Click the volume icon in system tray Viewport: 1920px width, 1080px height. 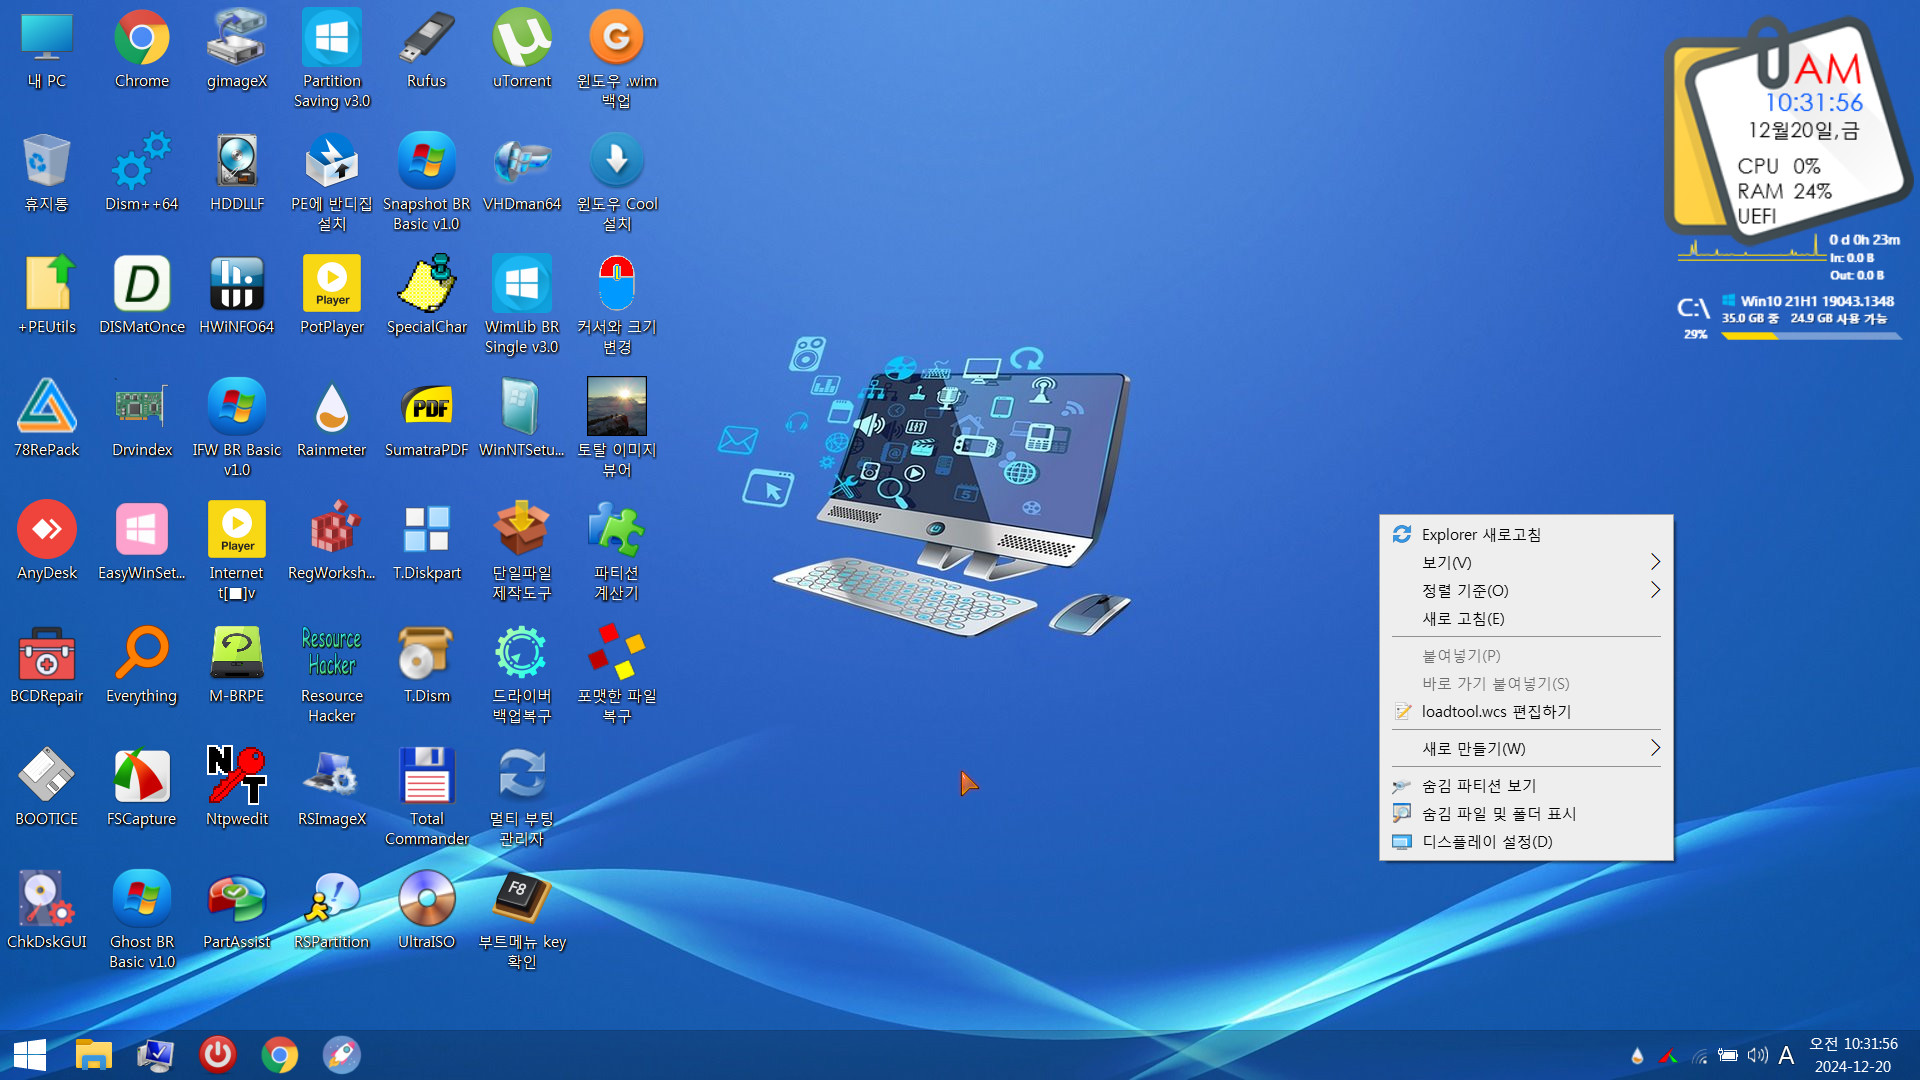(1757, 1055)
